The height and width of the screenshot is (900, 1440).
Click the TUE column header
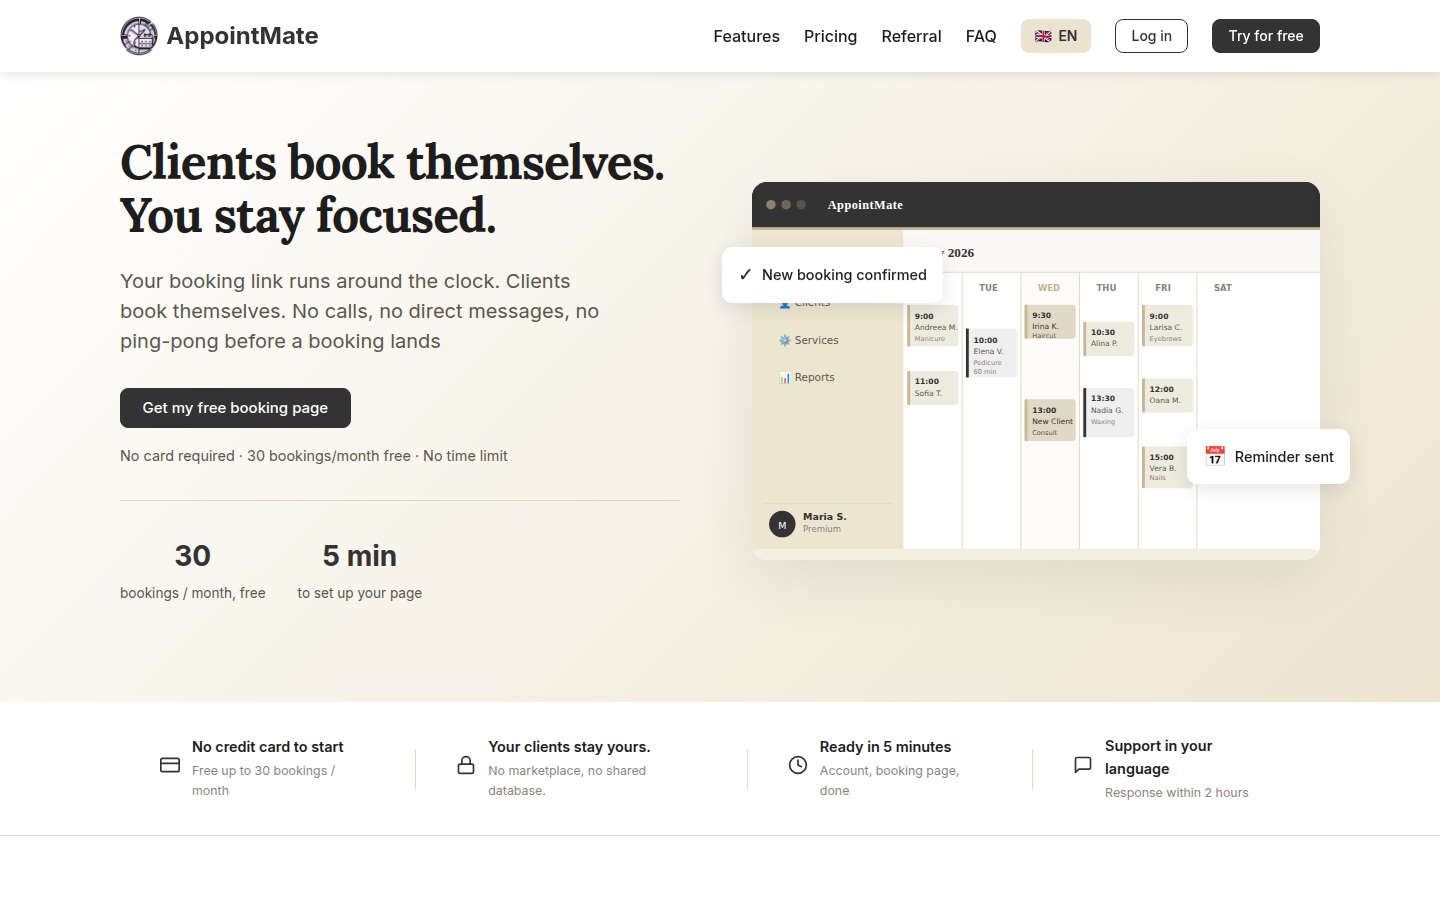pos(988,288)
